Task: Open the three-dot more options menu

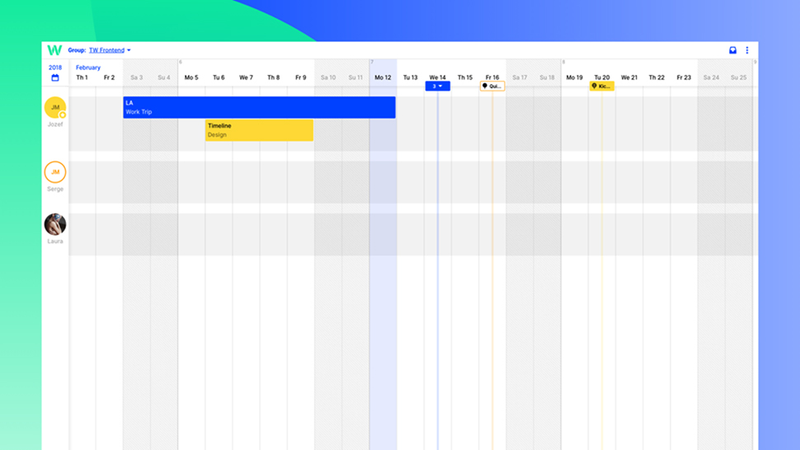Action: [747, 50]
